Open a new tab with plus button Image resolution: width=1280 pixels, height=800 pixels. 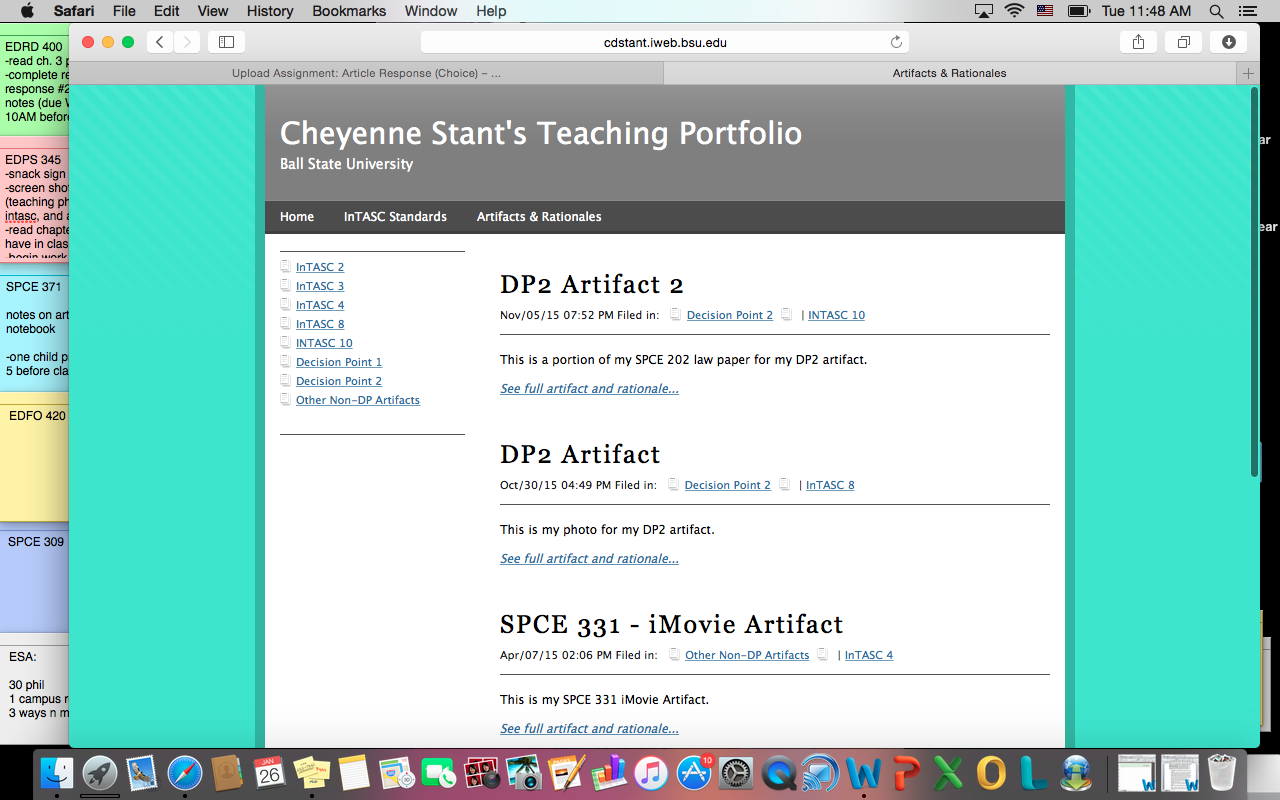1247,73
